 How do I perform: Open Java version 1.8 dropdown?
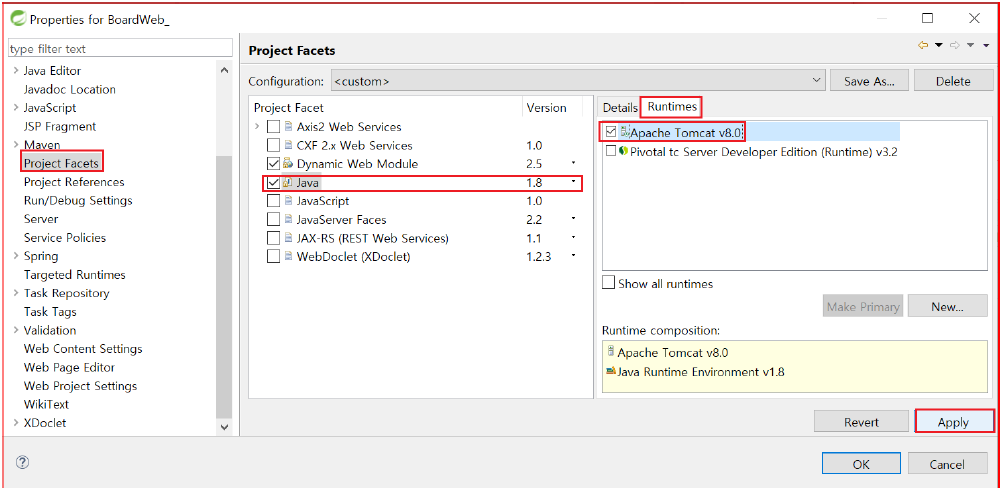click(x=574, y=181)
